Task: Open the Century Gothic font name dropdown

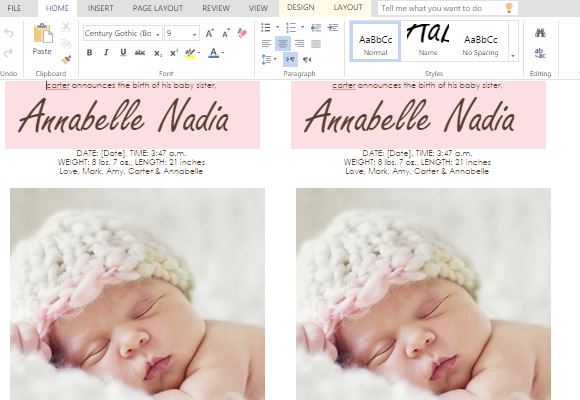Action: click(158, 35)
